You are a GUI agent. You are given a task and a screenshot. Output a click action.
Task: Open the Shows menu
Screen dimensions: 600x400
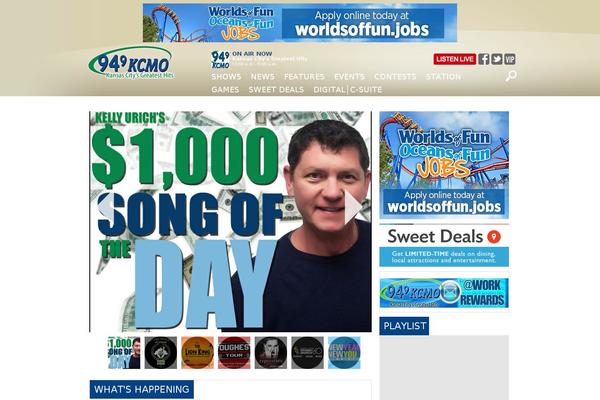(226, 77)
